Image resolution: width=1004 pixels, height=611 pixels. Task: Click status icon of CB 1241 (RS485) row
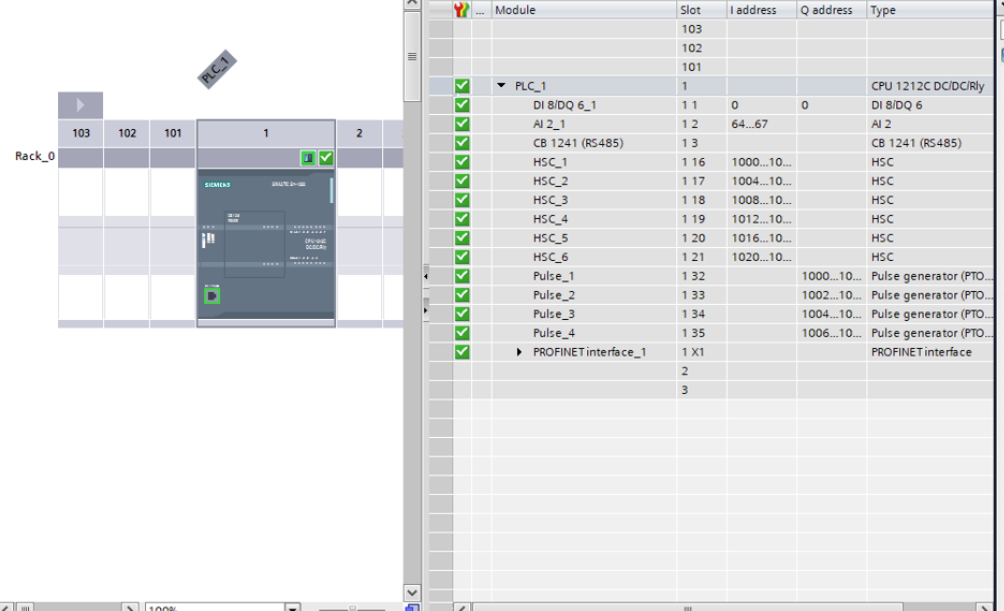coord(461,143)
